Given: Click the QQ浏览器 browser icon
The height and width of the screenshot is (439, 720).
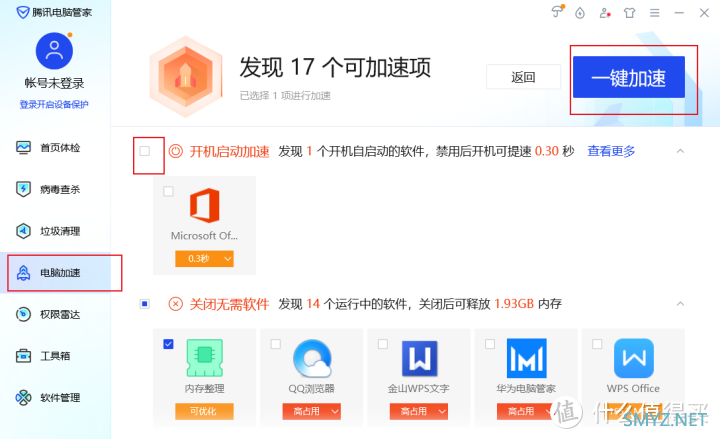Looking at the screenshot, I should coord(312,358).
